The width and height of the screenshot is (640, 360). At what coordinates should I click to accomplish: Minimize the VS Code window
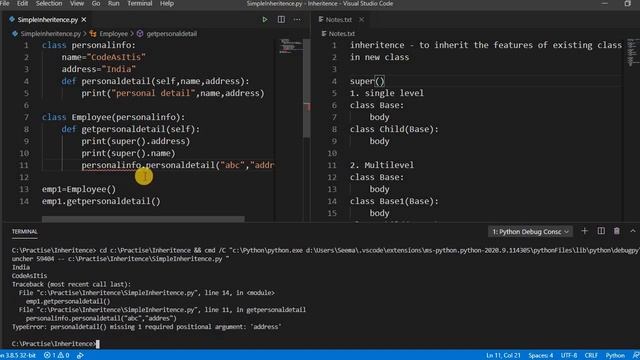coord(604,4)
